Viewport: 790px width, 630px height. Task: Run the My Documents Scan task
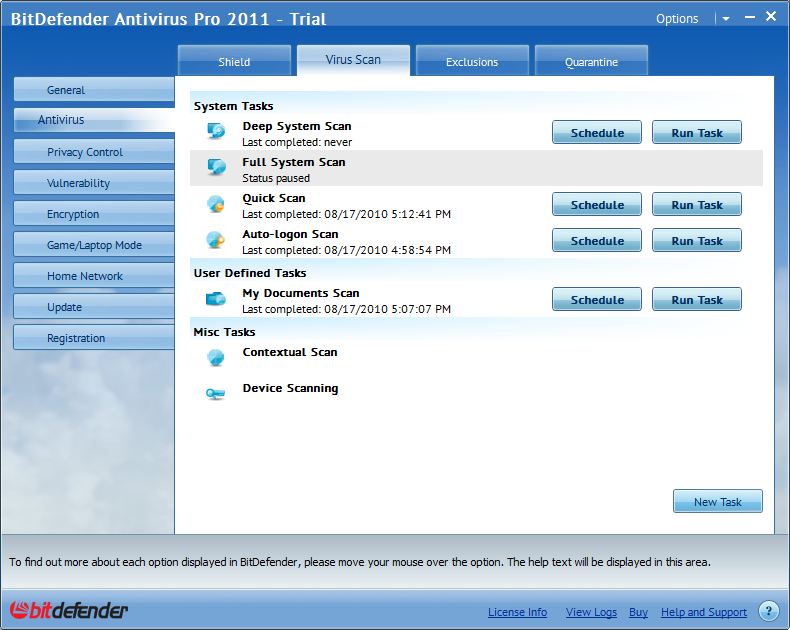(697, 299)
